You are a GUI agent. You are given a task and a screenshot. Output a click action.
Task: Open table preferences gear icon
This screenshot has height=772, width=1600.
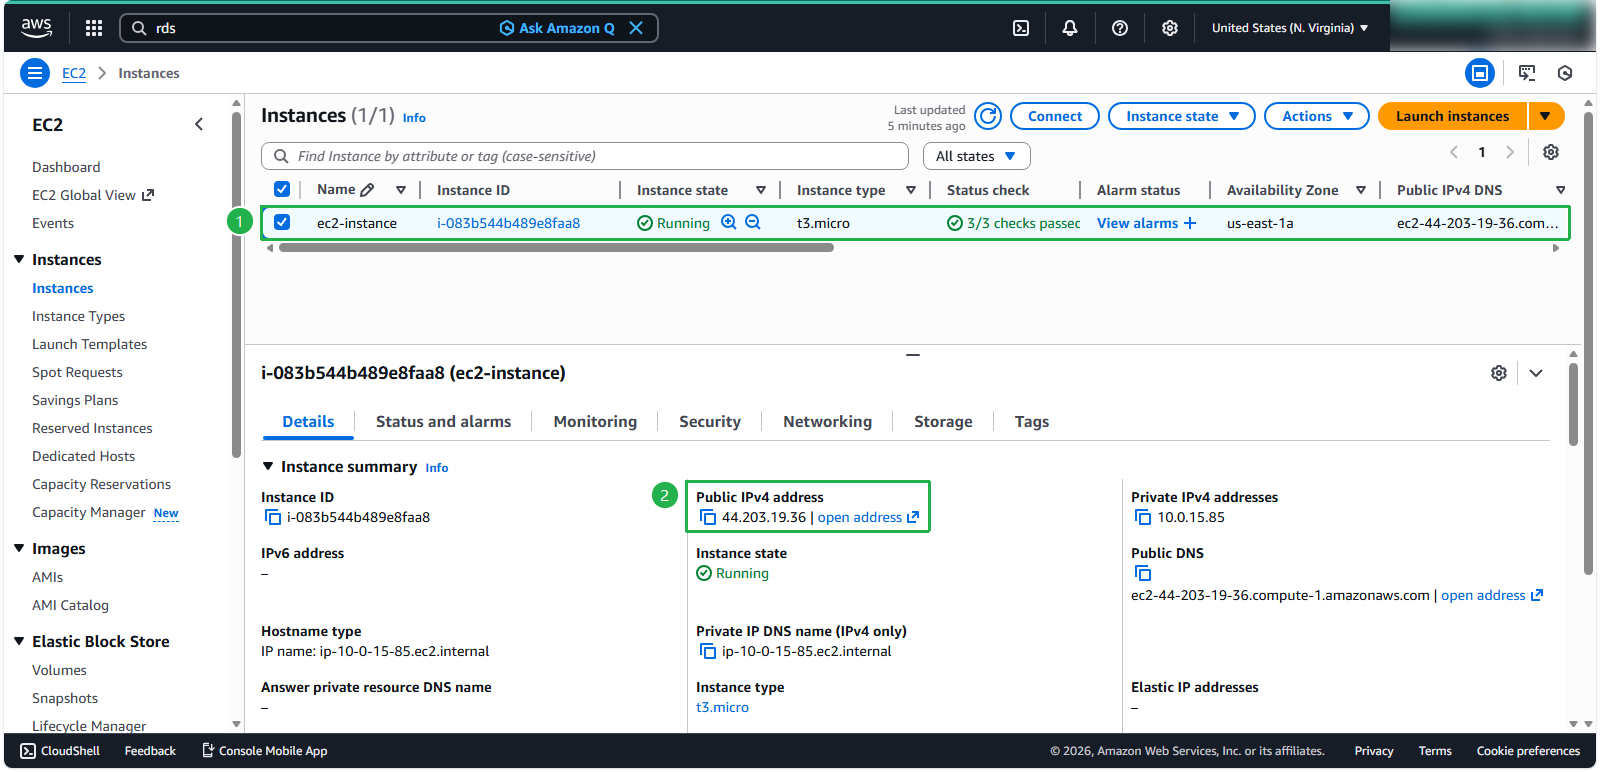pos(1551,152)
